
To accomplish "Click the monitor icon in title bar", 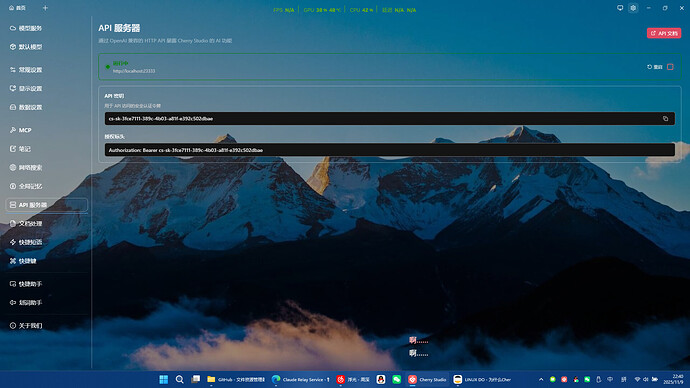I will pyautogui.click(x=620, y=8).
